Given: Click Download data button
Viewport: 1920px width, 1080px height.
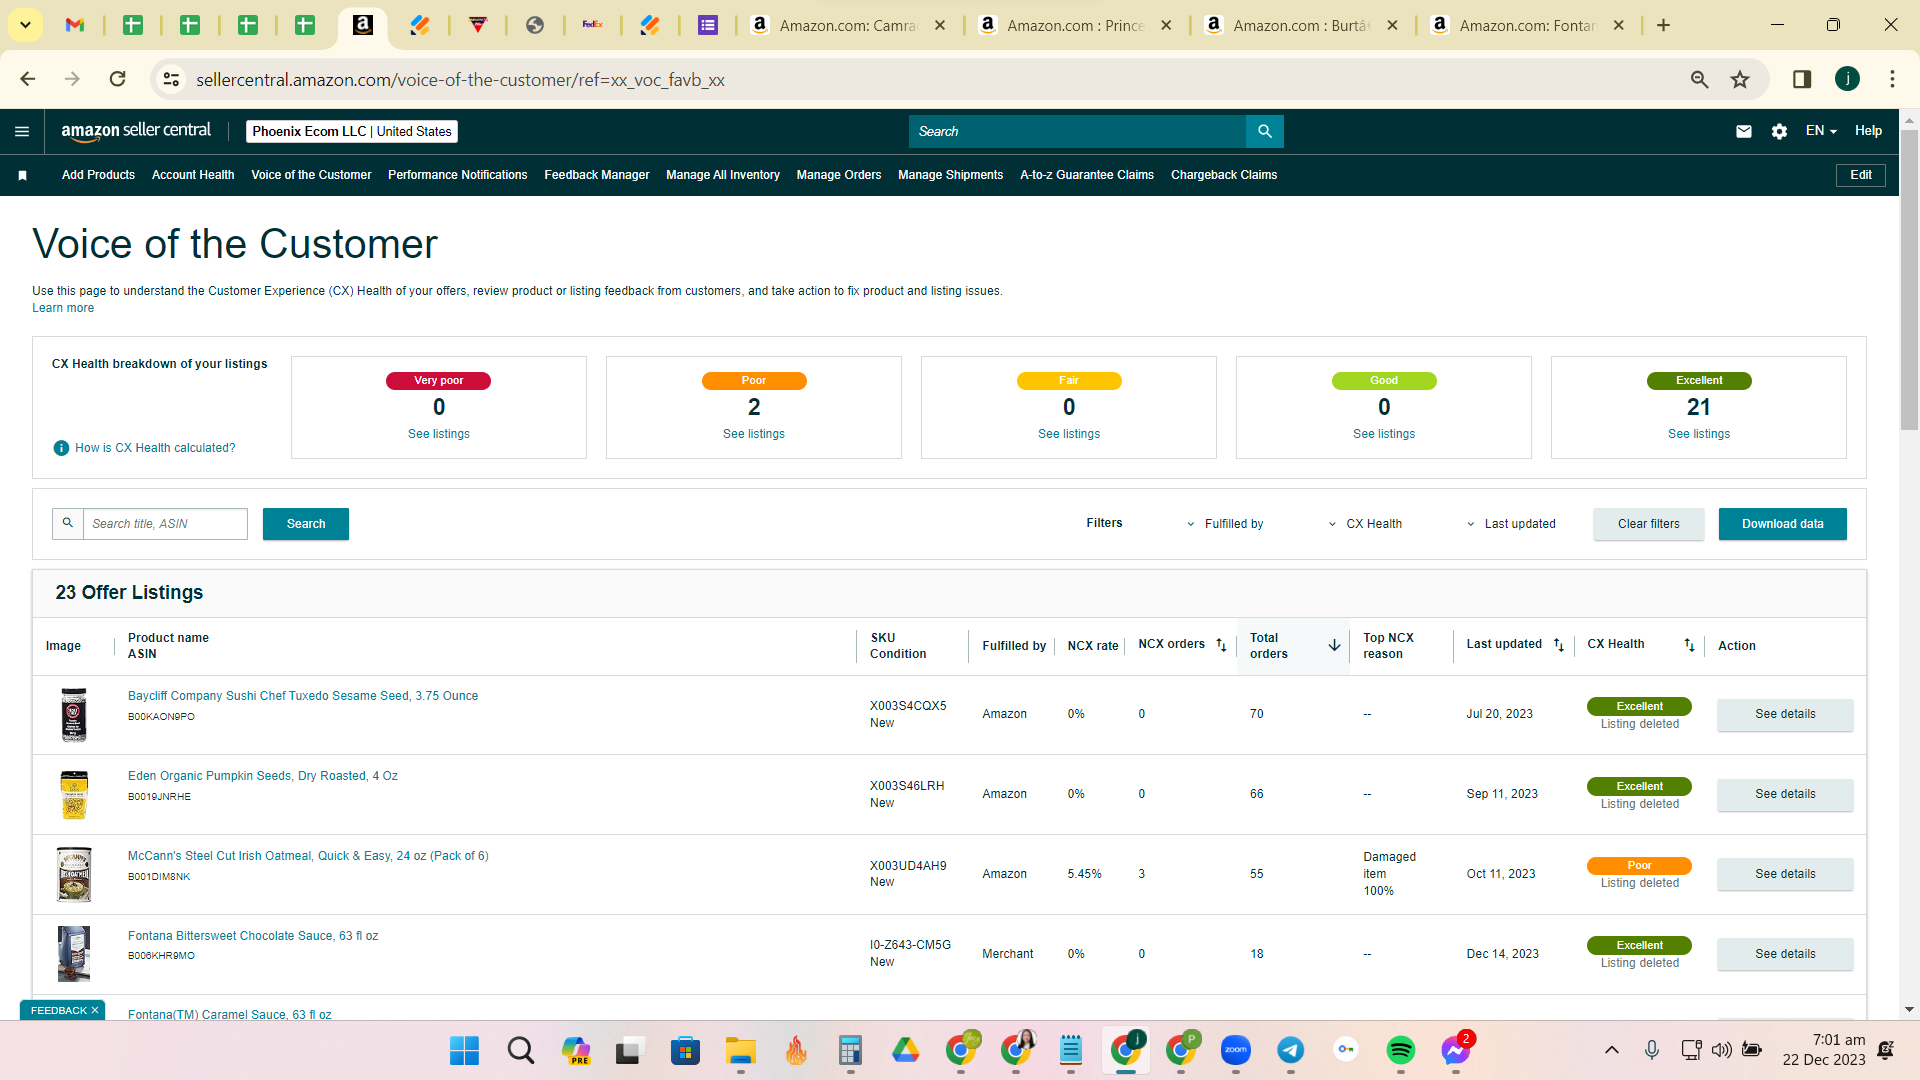Looking at the screenshot, I should (1783, 524).
